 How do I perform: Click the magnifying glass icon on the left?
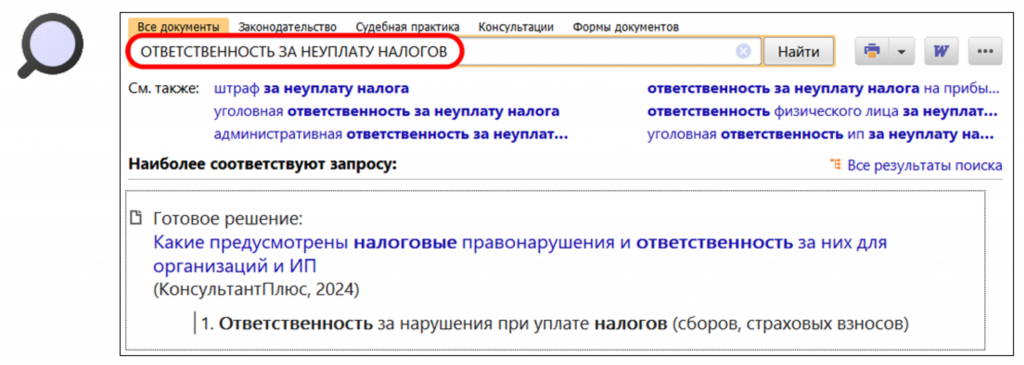pos(51,45)
